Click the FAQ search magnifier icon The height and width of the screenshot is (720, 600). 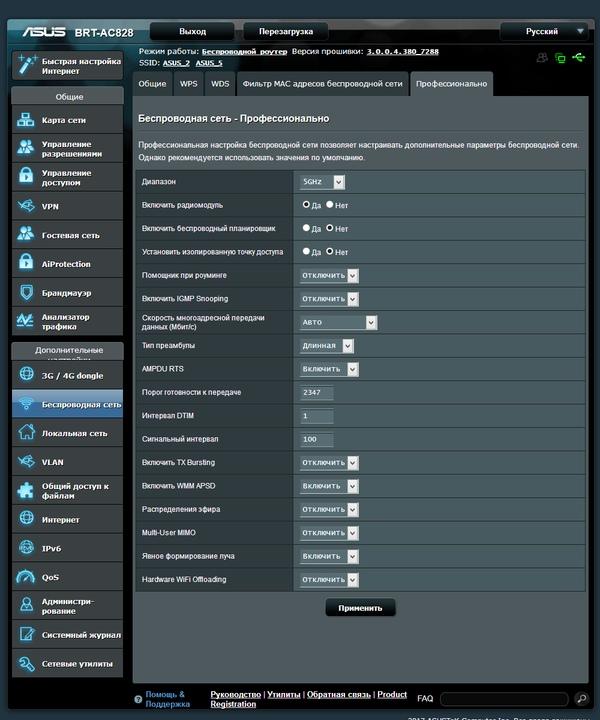pyautogui.click(x=581, y=699)
